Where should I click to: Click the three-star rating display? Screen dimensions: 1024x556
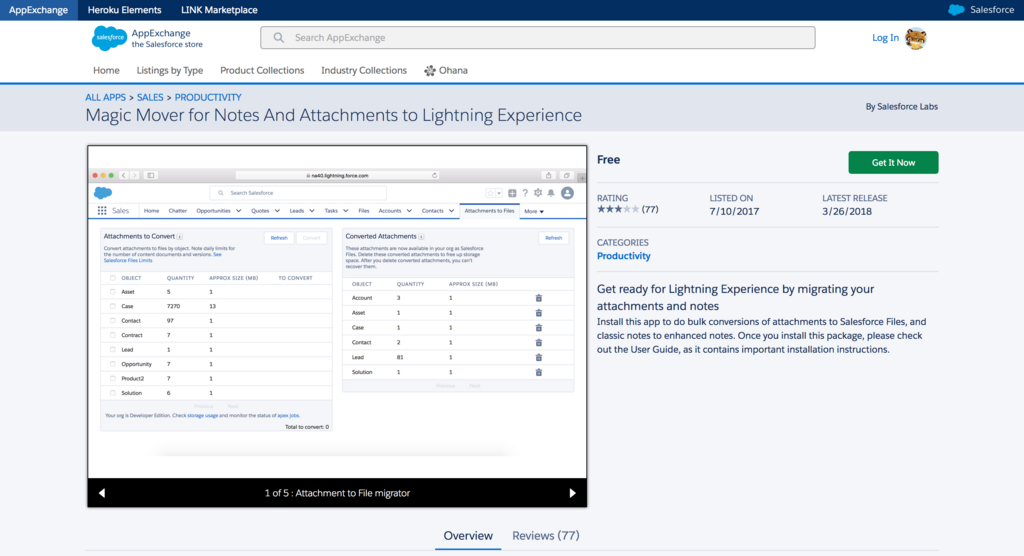pos(618,209)
